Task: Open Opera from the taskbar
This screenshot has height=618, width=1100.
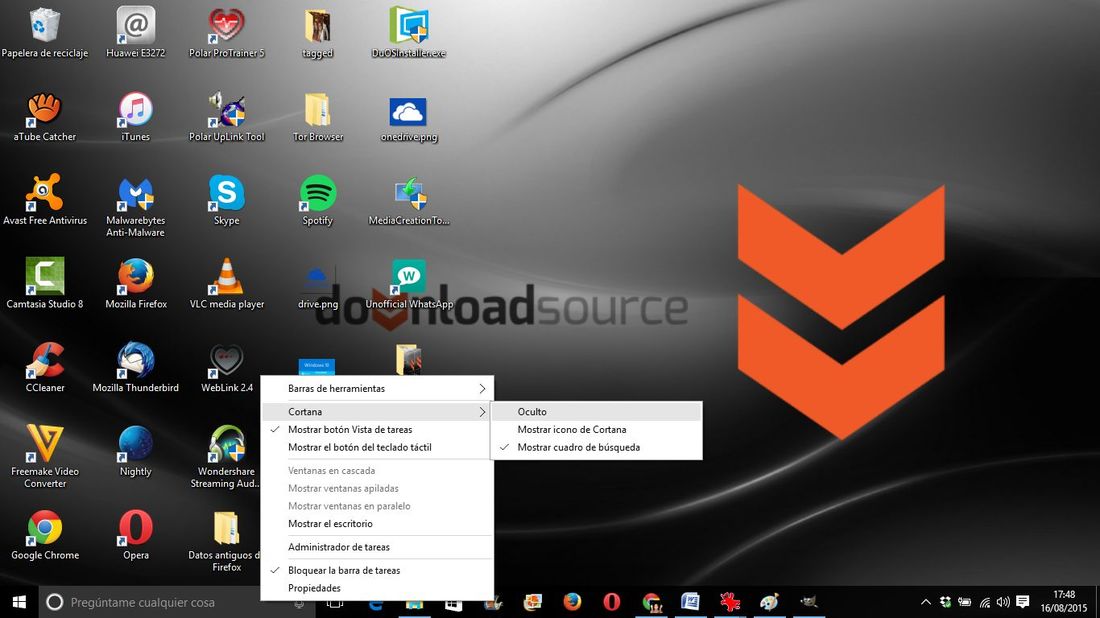Action: click(x=612, y=602)
